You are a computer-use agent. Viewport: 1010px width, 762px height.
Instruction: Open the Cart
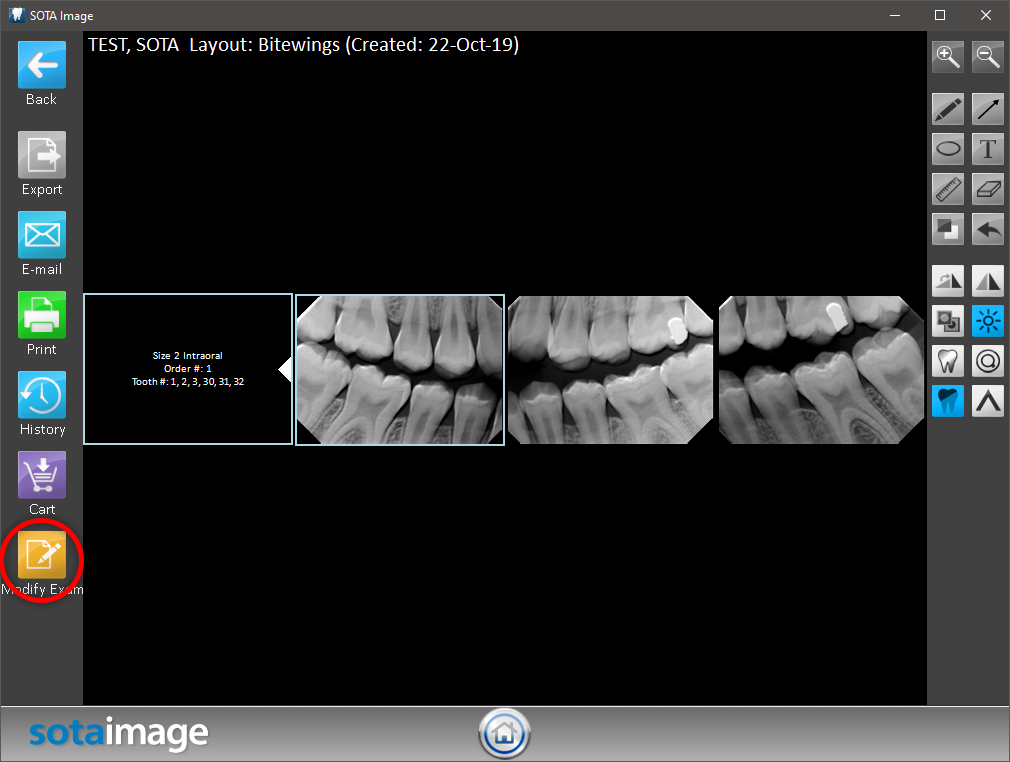[x=42, y=476]
